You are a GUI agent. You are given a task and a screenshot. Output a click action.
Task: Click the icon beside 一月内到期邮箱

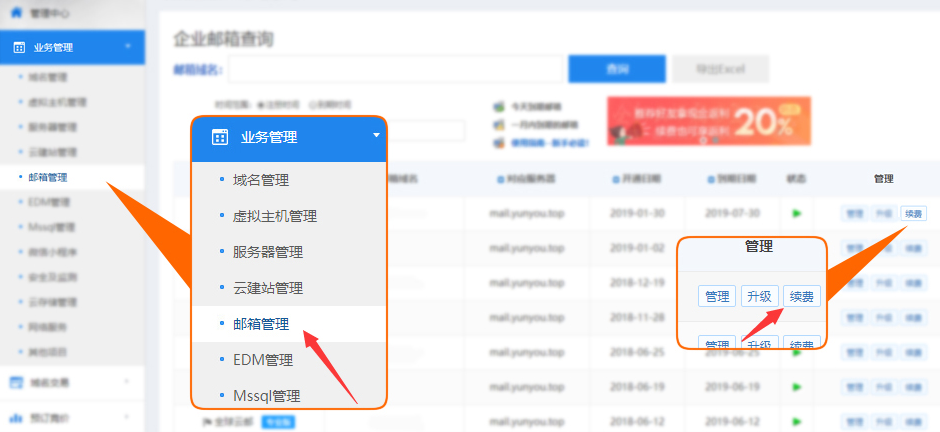point(498,125)
